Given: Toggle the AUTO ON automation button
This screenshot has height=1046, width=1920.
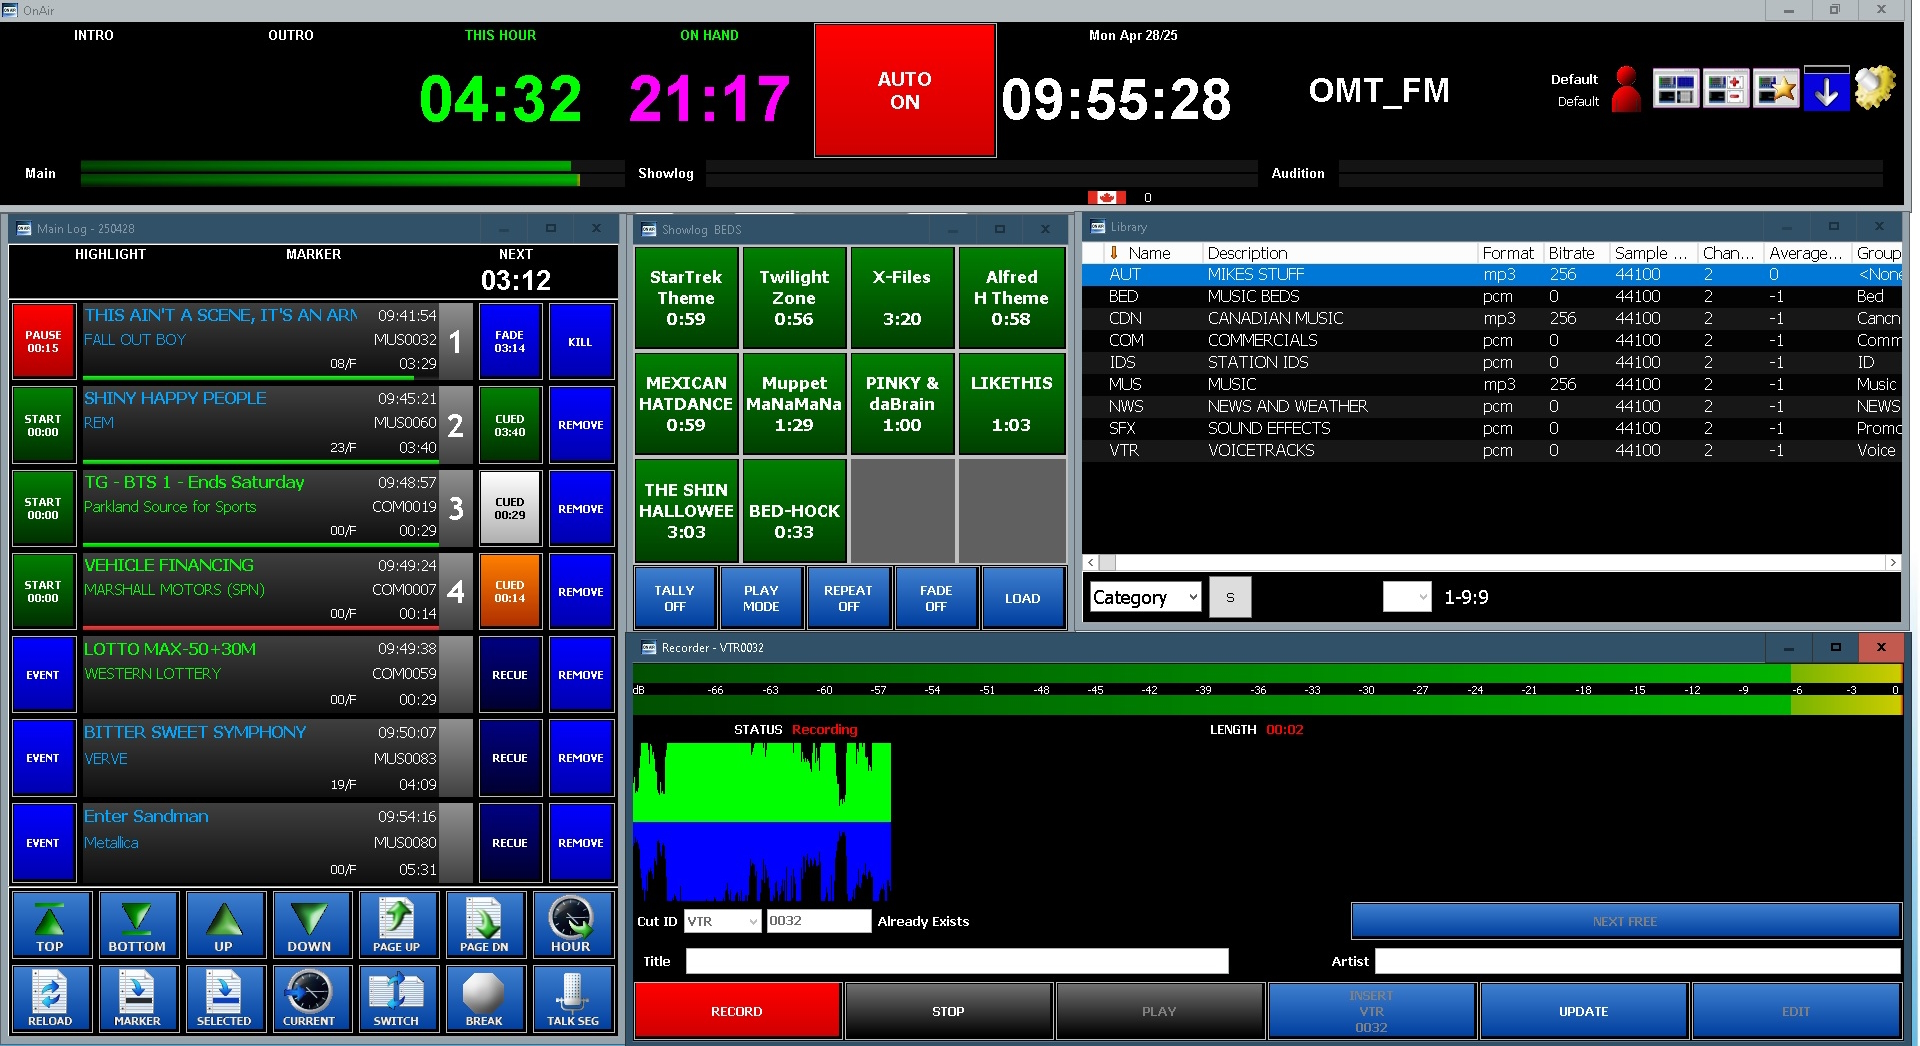Looking at the screenshot, I should 905,91.
